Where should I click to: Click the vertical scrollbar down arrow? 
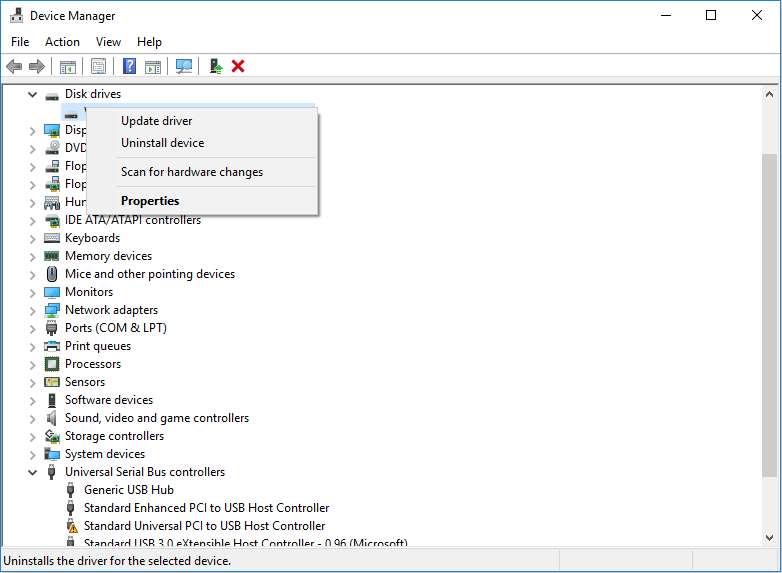click(769, 538)
